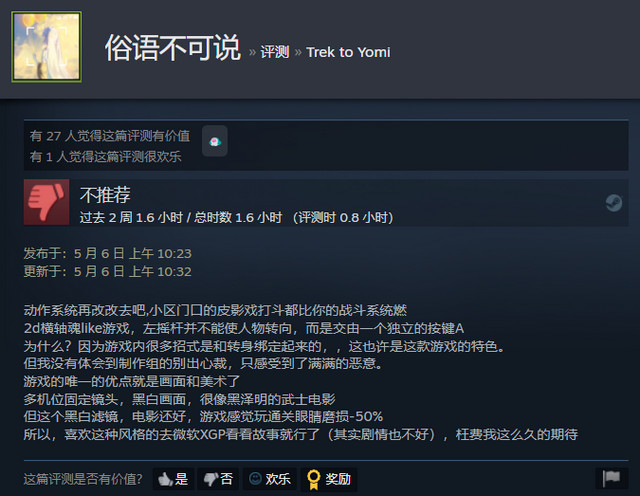Open the Trek to Yomi game link
This screenshot has width=640, height=496.
(348, 52)
